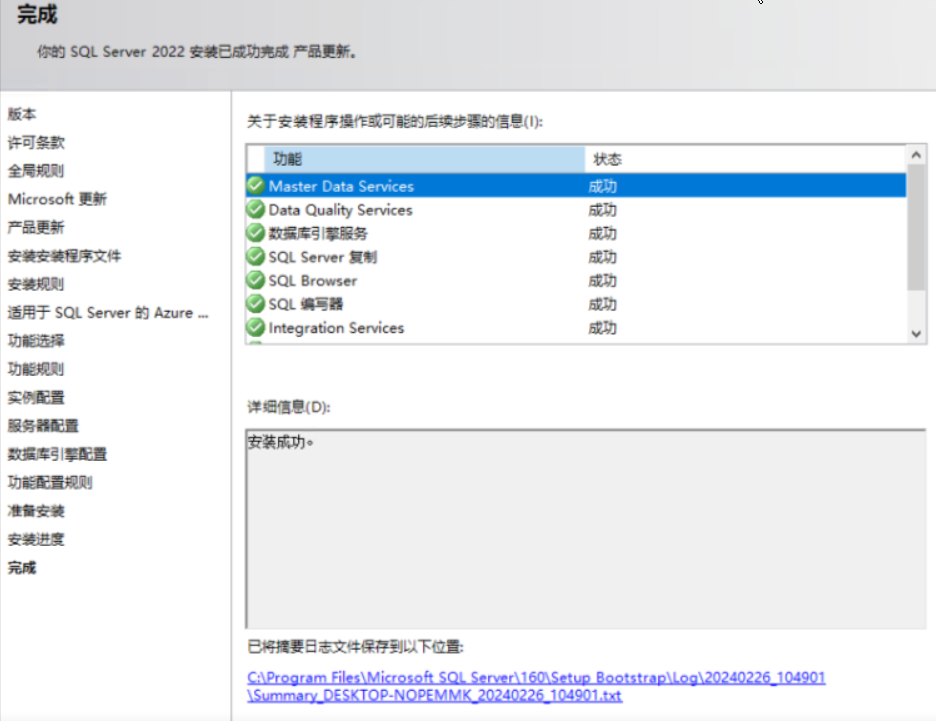Click the 安装规则 sidebar step
936x721 pixels.
tap(36, 284)
